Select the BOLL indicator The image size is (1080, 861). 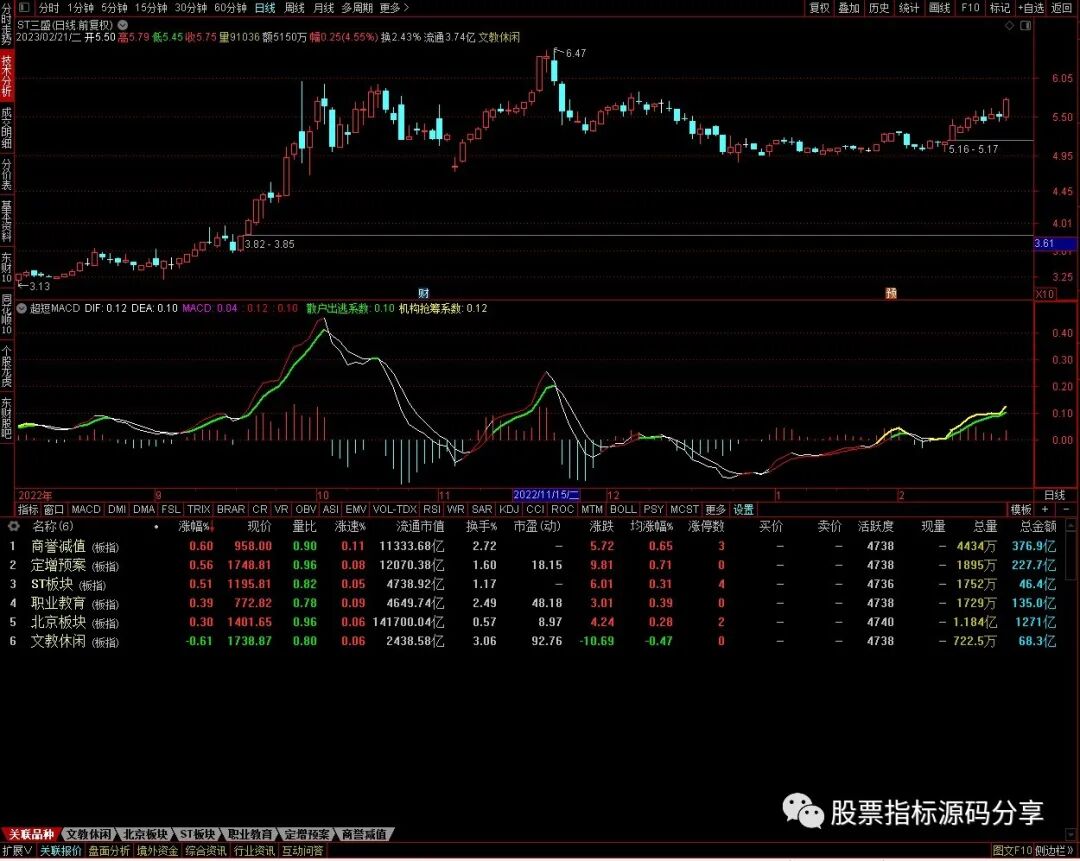(x=623, y=509)
